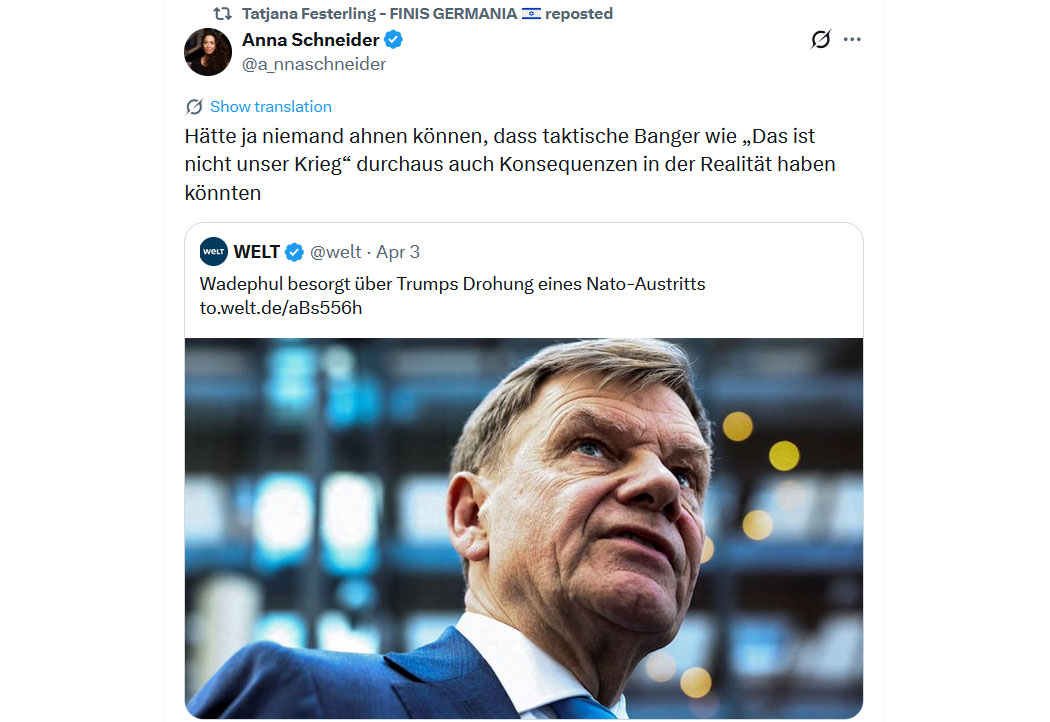
Task: Open the @a_nnaschneider handle
Action: point(314,64)
